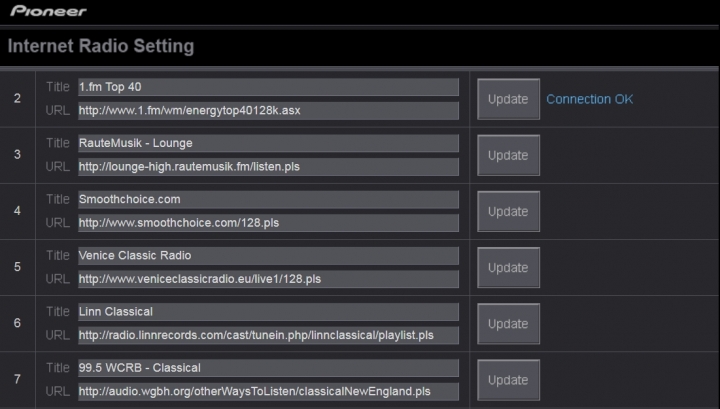Click Update for RauteMusik - Lounge
The width and height of the screenshot is (720, 409).
pyautogui.click(x=508, y=155)
